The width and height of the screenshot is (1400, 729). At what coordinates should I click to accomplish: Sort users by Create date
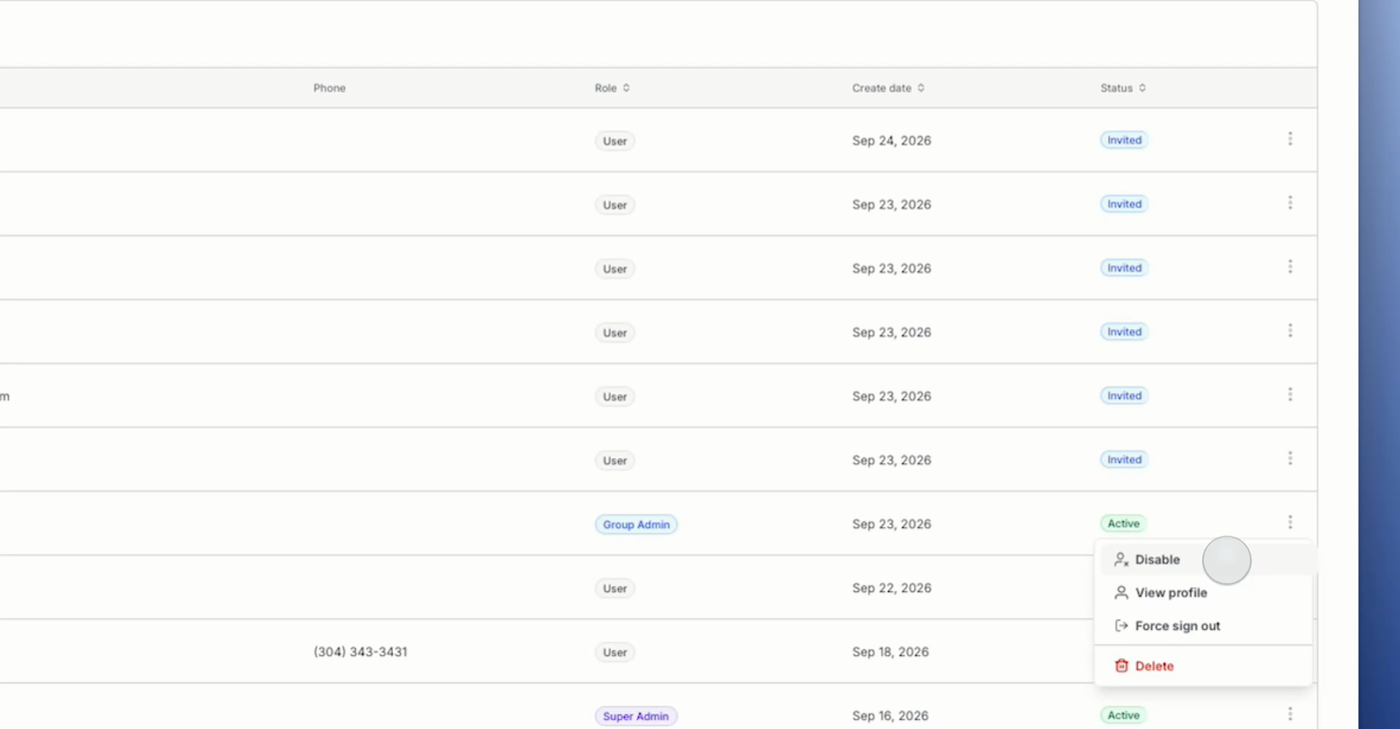tap(888, 88)
